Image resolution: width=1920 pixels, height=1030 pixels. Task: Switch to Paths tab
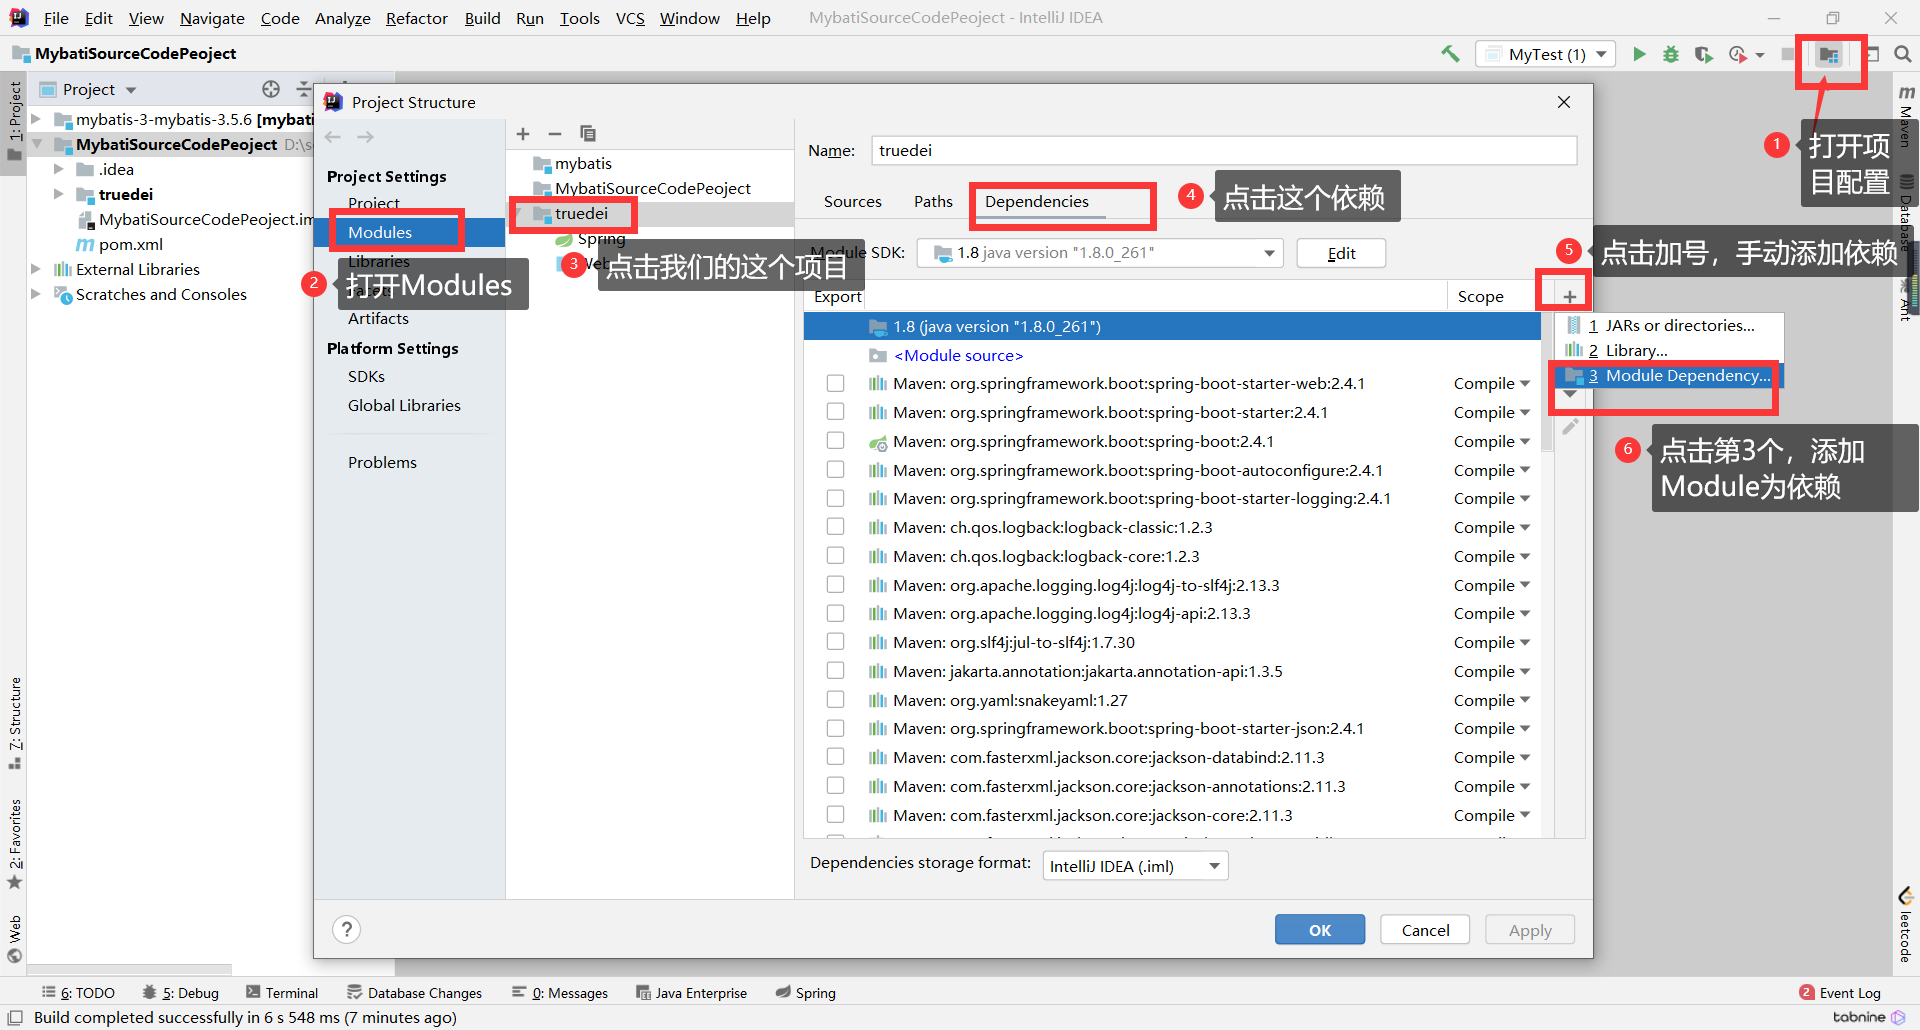click(x=933, y=201)
